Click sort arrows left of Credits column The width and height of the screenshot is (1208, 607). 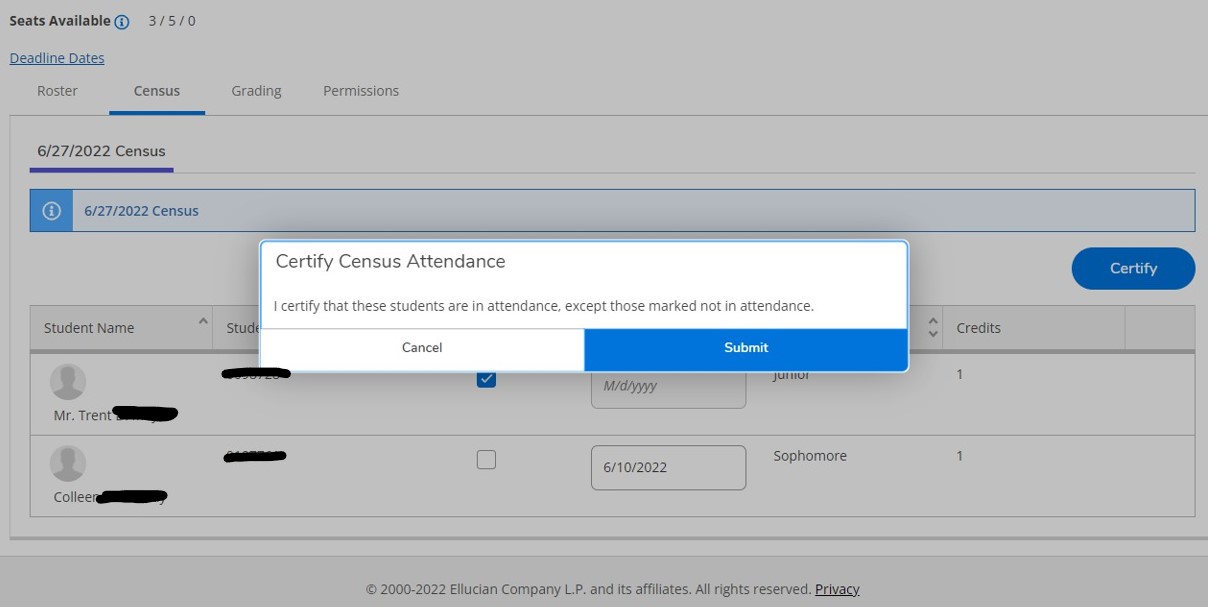[x=933, y=327]
